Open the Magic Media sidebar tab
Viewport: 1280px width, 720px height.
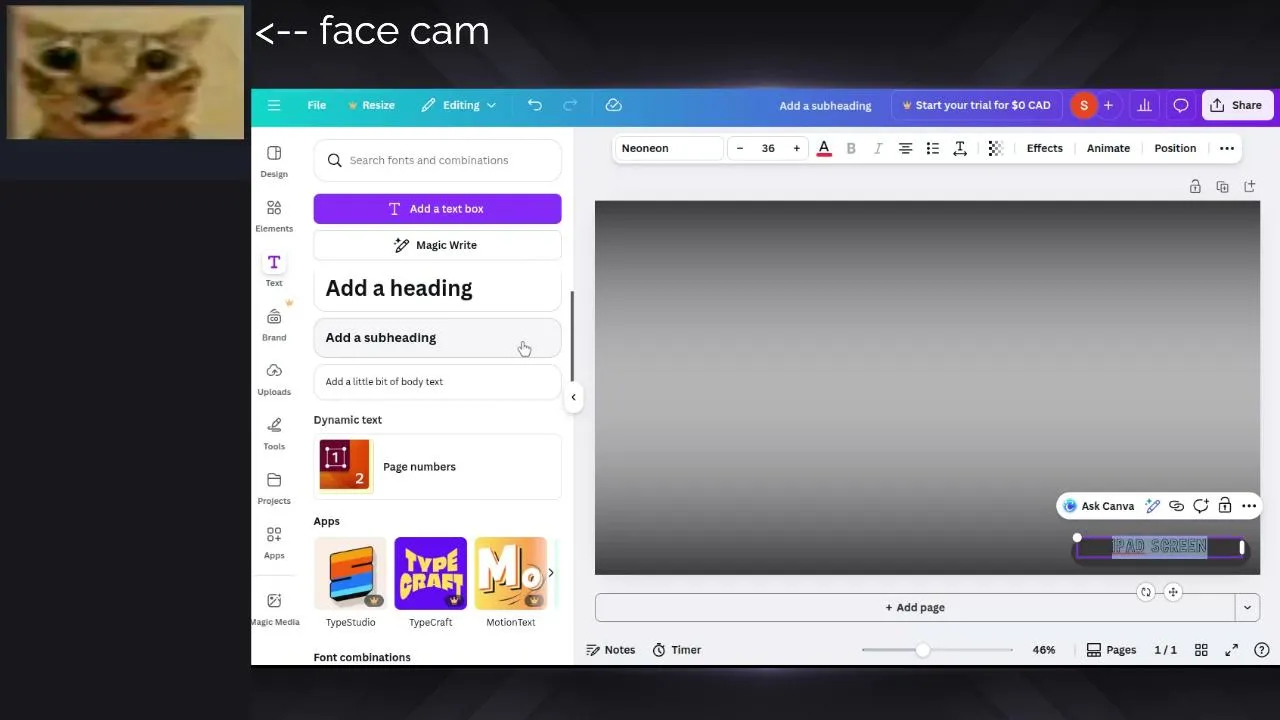tap(274, 607)
